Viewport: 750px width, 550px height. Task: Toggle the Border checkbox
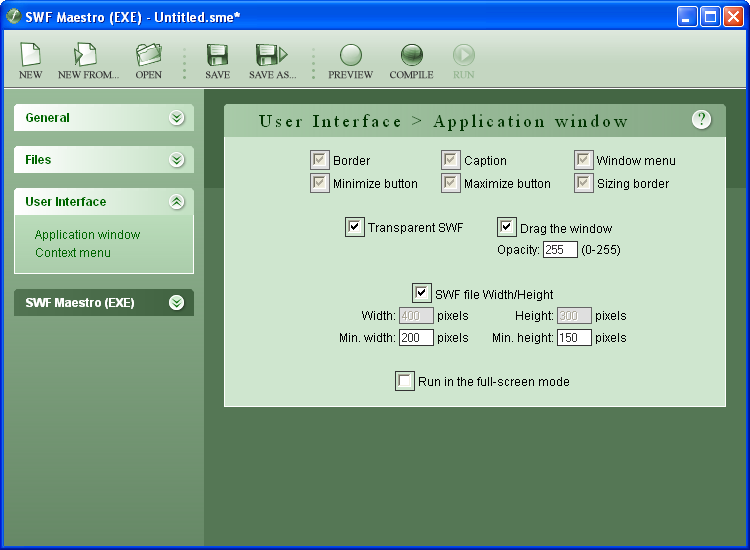tap(320, 160)
